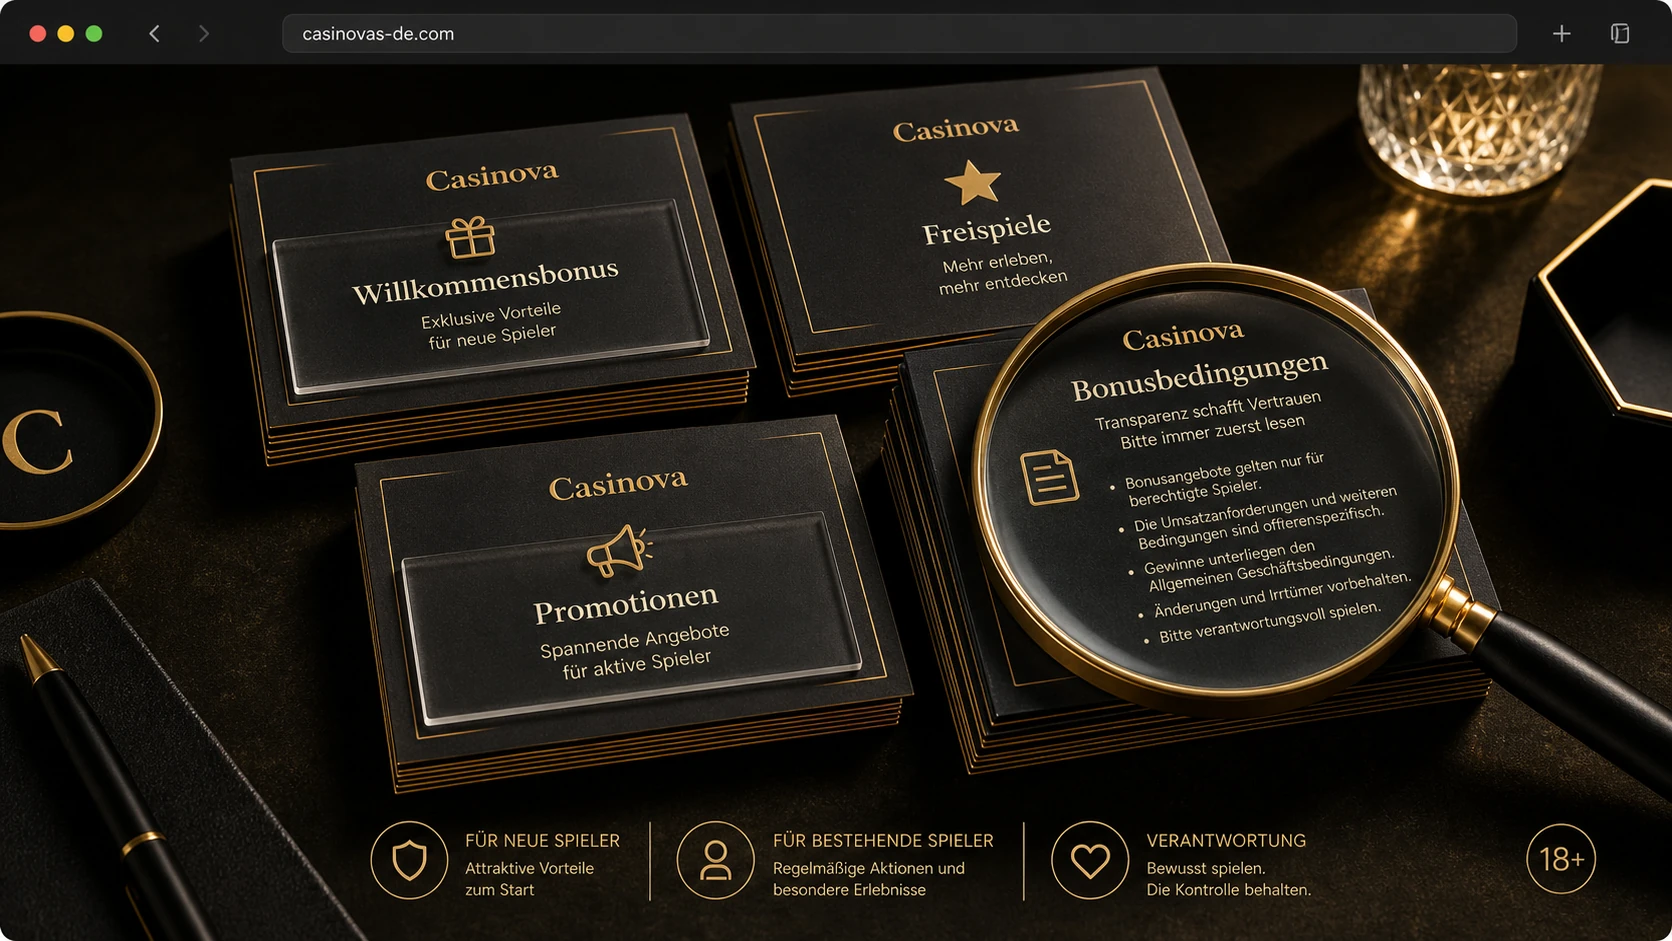Click 'Änderungen und Irrtümer vorbehalten' bullet
Screen dimensions: 1672x941
(1277, 595)
